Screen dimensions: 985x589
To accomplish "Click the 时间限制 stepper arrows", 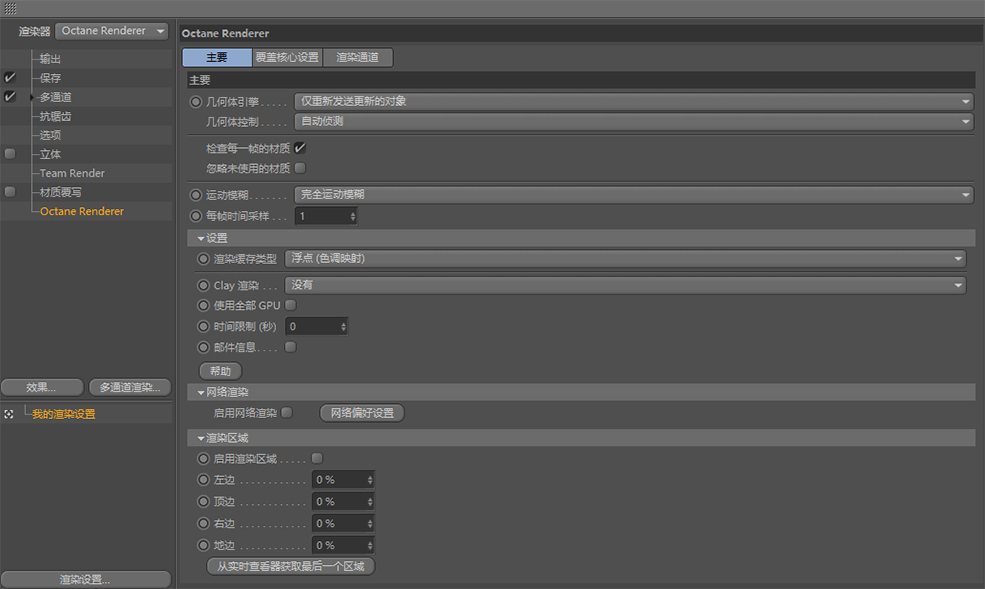I will point(344,327).
